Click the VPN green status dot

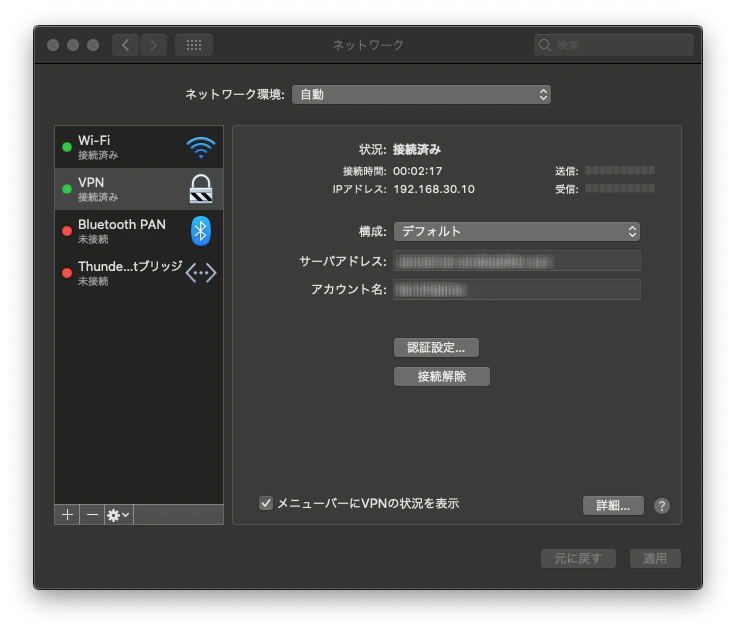[x=67, y=189]
